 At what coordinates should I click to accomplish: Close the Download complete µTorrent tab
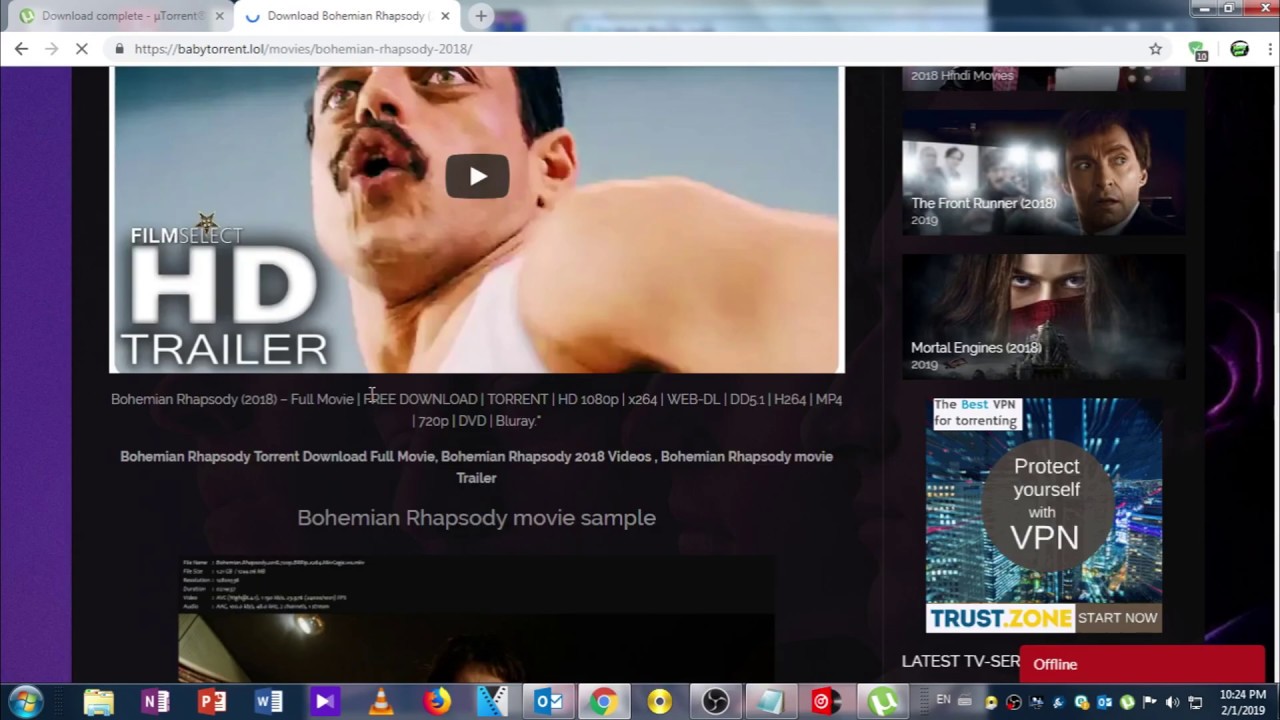[219, 16]
